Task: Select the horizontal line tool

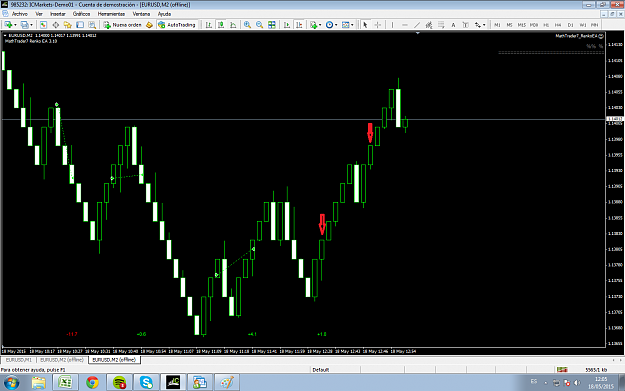Action: tap(405, 25)
